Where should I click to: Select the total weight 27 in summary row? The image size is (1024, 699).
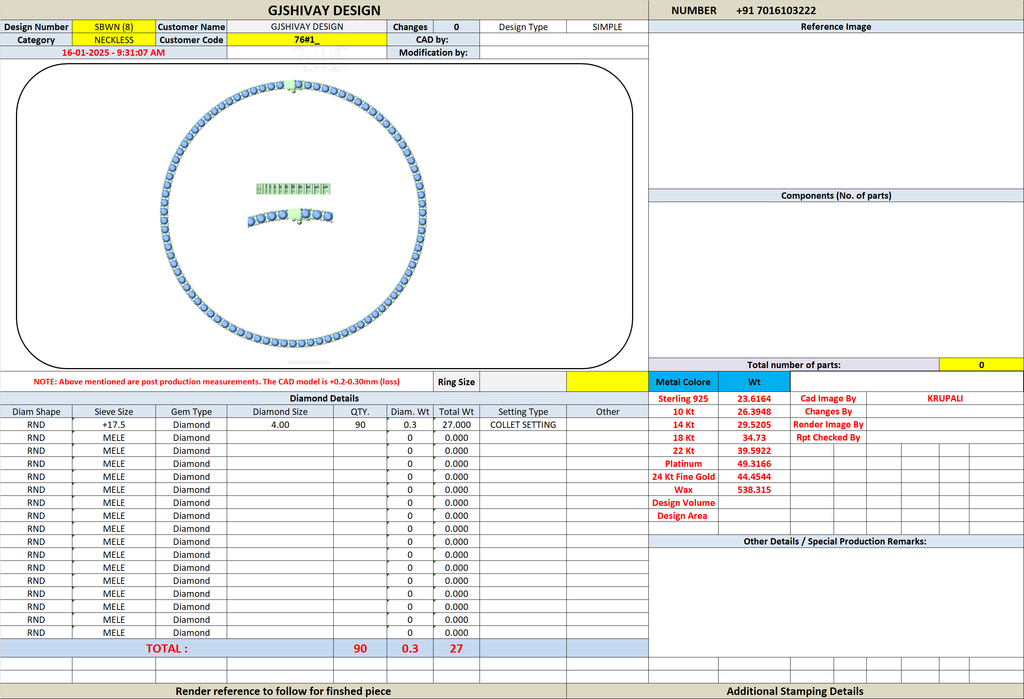pos(456,649)
